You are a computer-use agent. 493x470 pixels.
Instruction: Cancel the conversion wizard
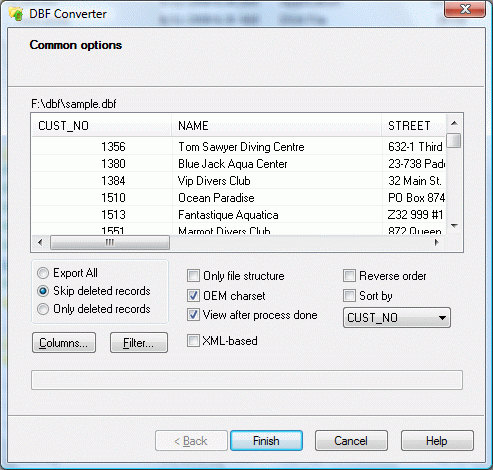pos(351,441)
